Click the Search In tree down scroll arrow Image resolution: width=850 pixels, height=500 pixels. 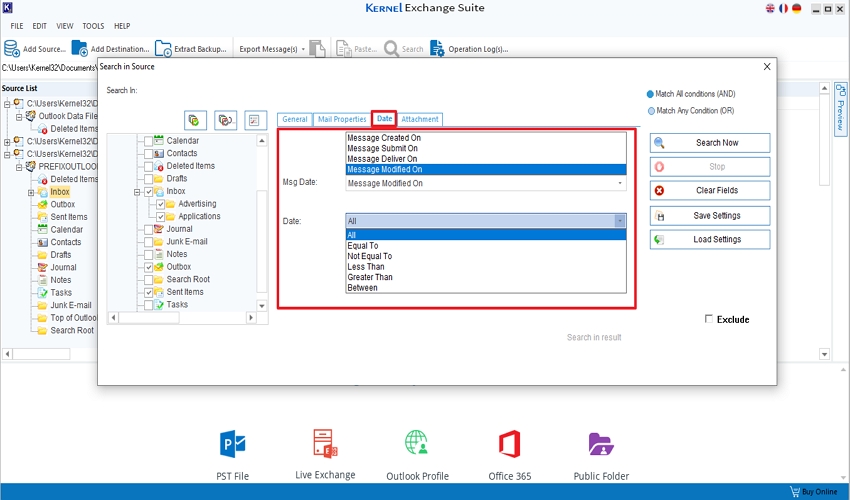coord(262,306)
